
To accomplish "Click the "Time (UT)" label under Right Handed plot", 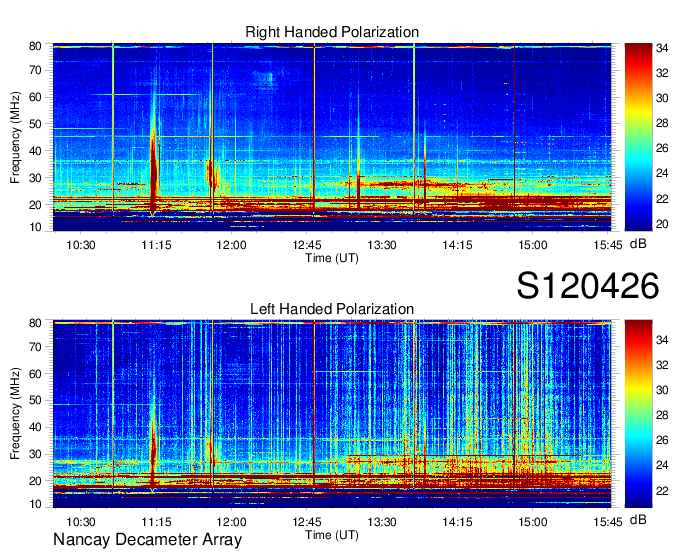I will [332, 258].
